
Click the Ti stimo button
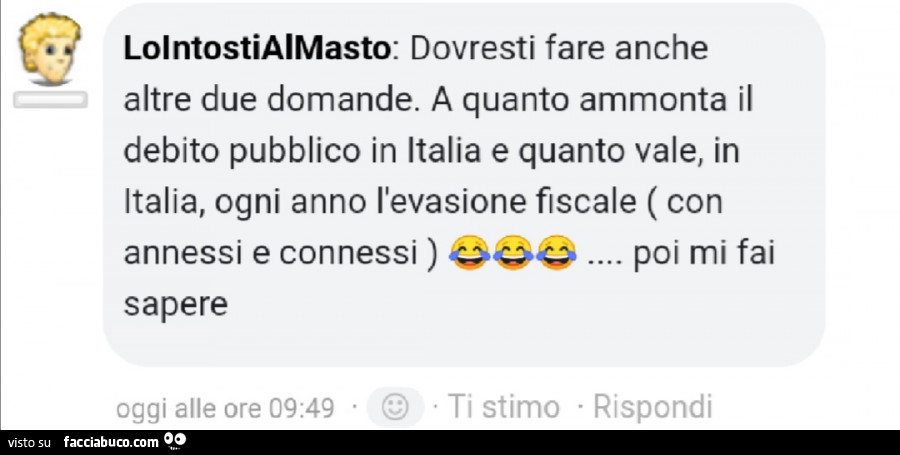(x=503, y=407)
